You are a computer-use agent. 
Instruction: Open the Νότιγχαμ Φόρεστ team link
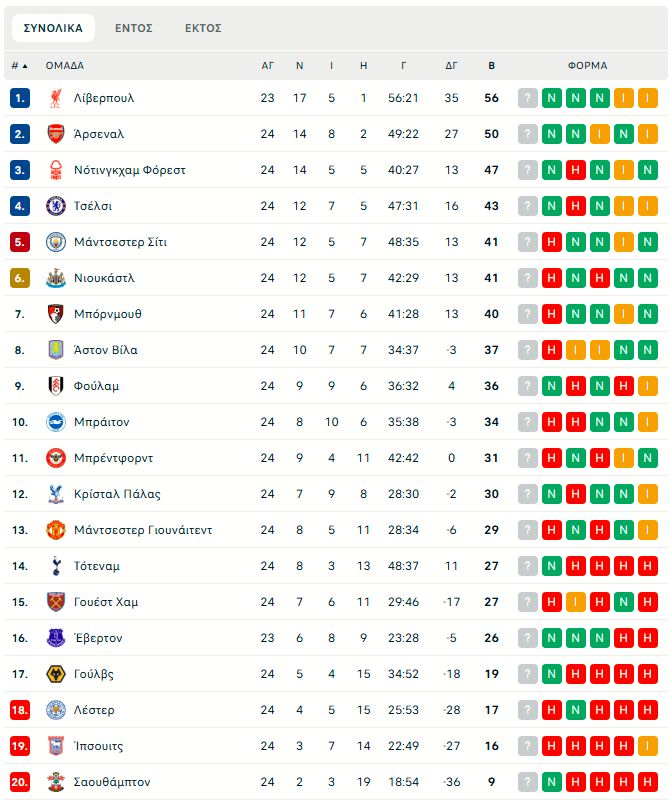pyautogui.click(x=130, y=170)
